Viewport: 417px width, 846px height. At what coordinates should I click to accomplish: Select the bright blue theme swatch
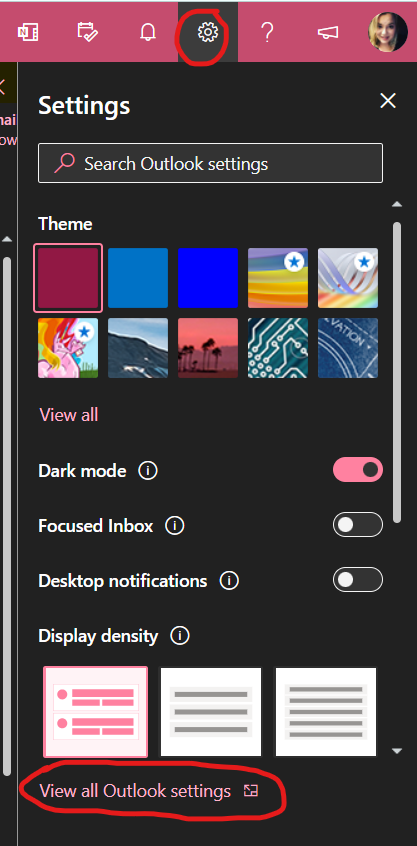(x=208, y=278)
